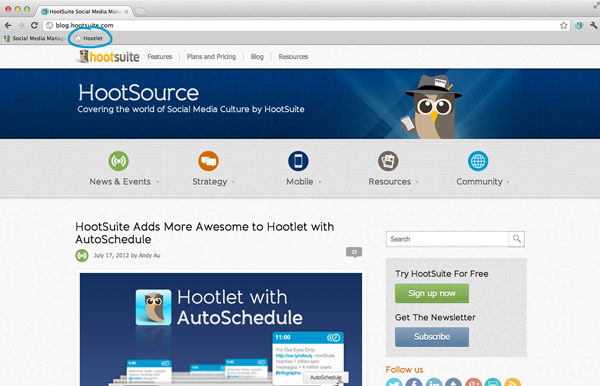Click the green News & Events broadcast icon
Screen dimensions: 600x386
[118, 161]
